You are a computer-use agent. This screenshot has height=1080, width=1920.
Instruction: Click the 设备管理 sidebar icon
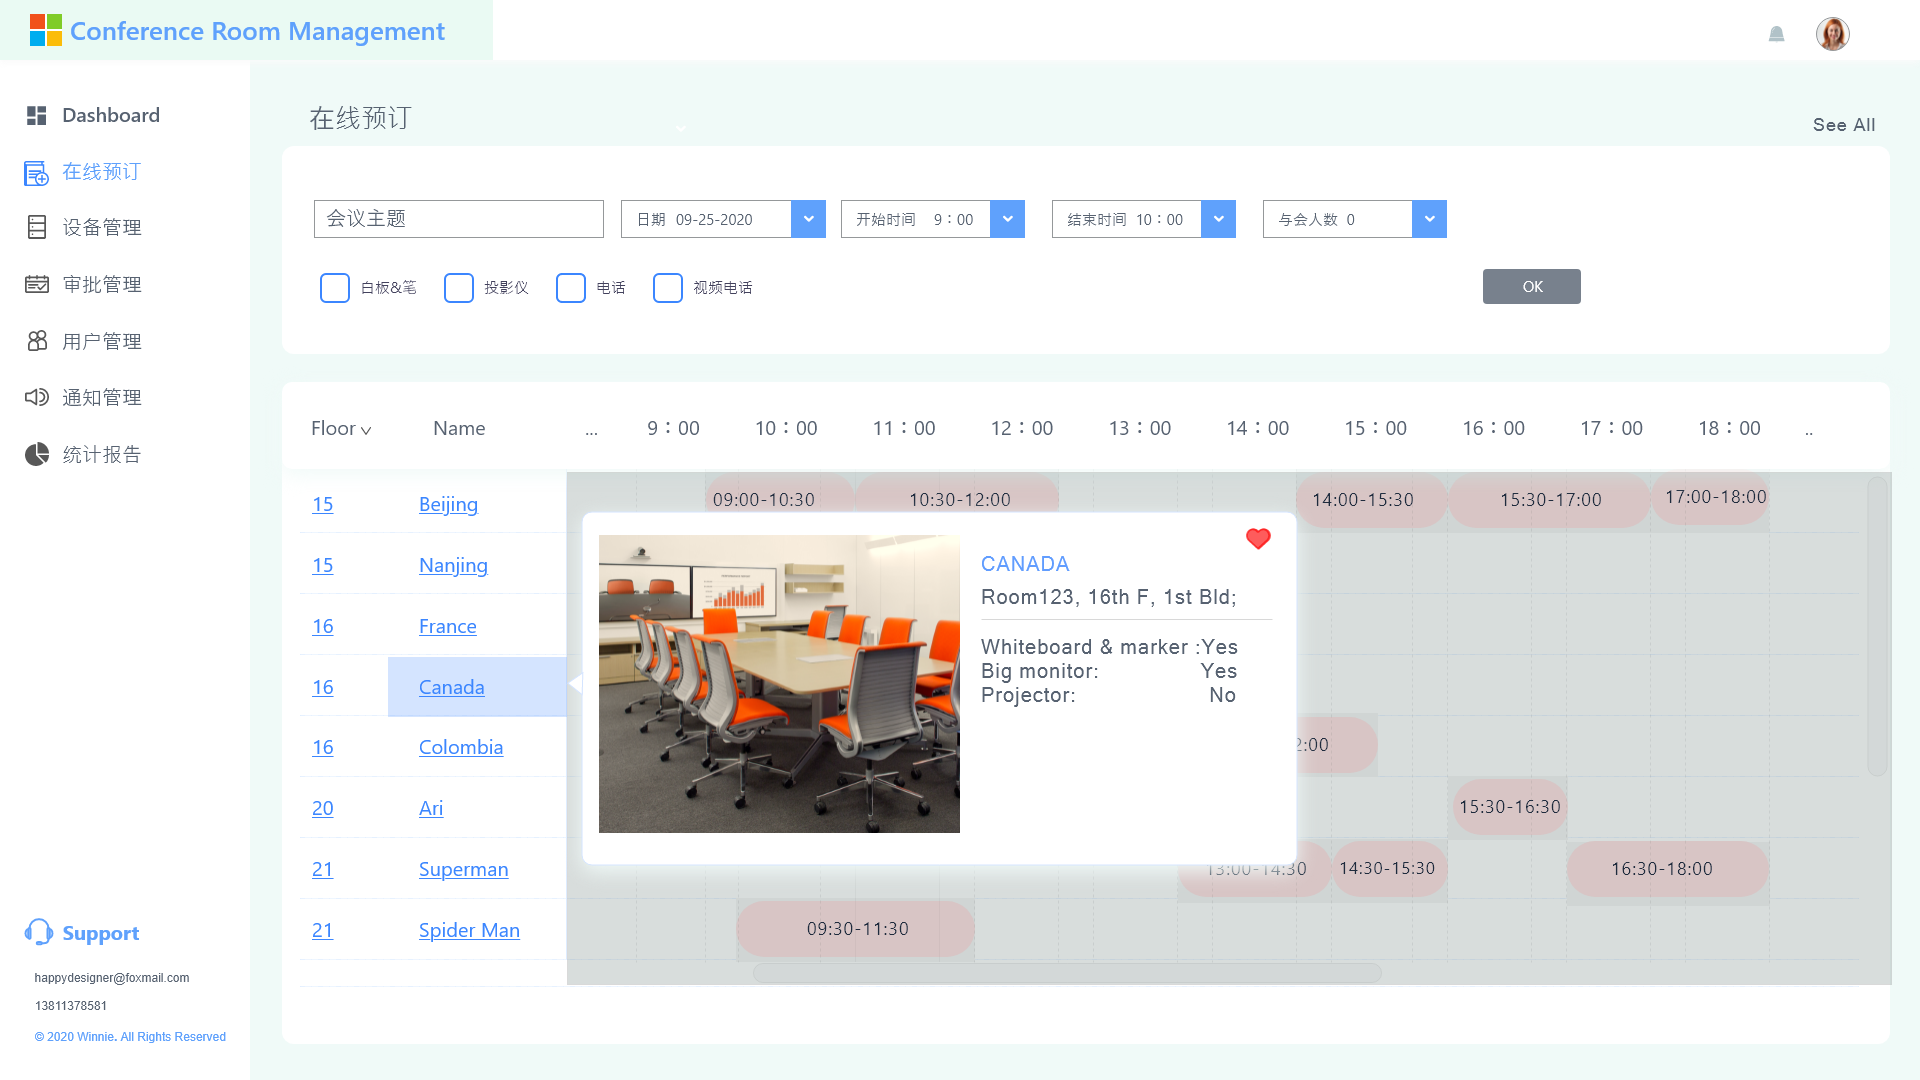pyautogui.click(x=37, y=228)
